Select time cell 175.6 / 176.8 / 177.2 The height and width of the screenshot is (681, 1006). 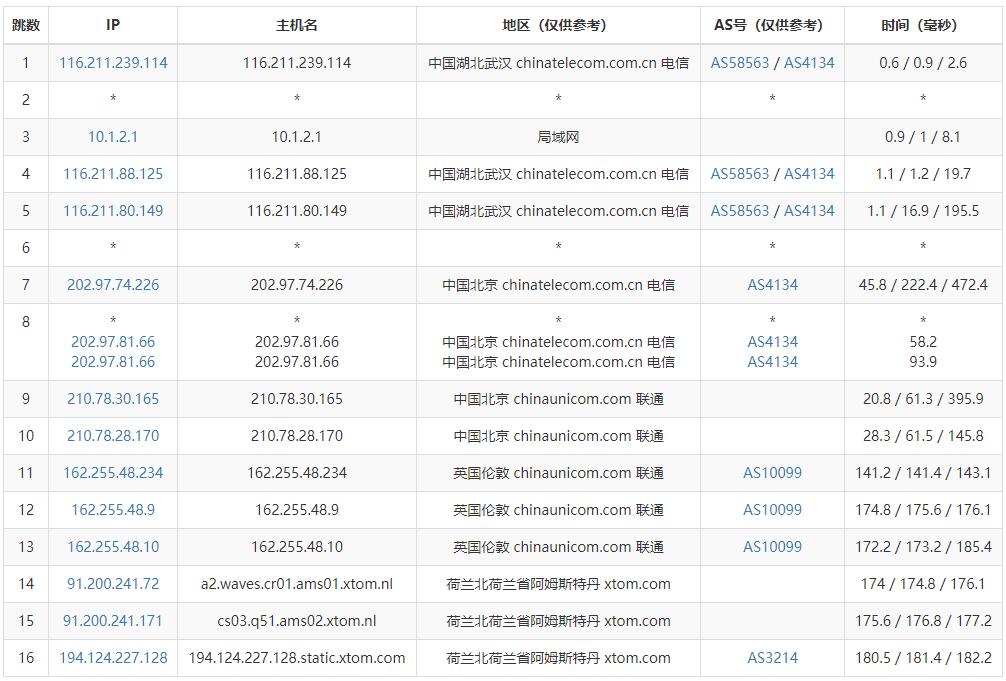click(x=923, y=621)
